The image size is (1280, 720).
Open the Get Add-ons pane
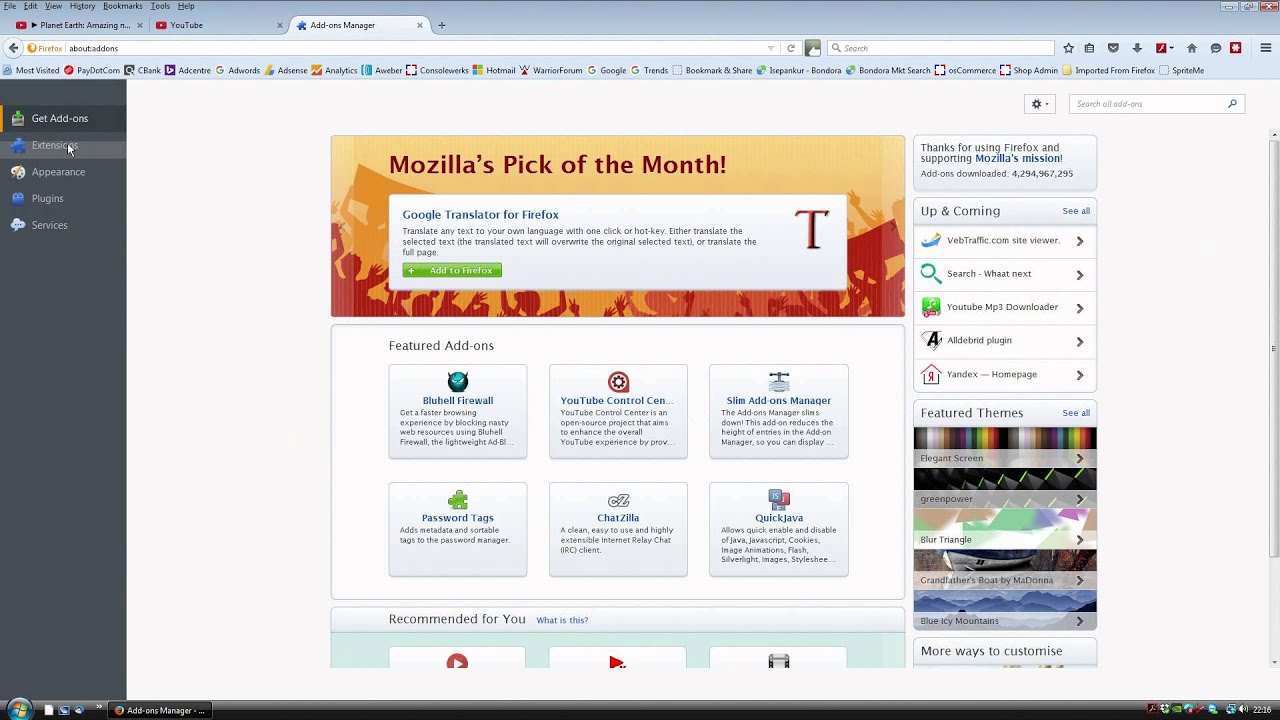click(63, 118)
